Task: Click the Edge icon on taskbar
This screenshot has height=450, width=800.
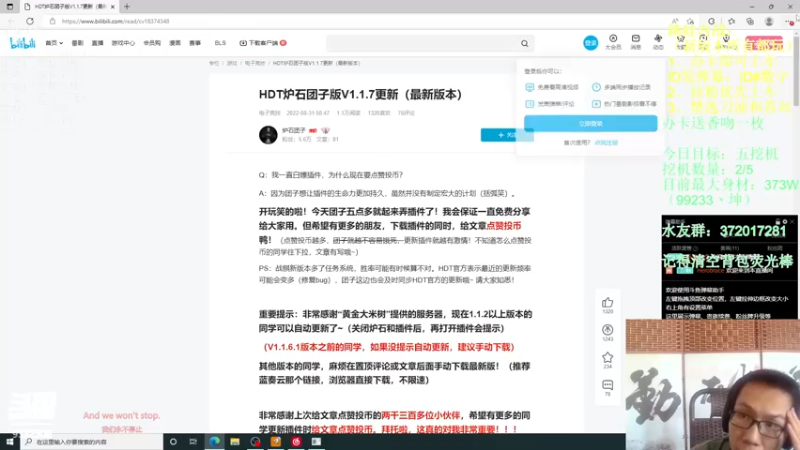Action: [214, 442]
